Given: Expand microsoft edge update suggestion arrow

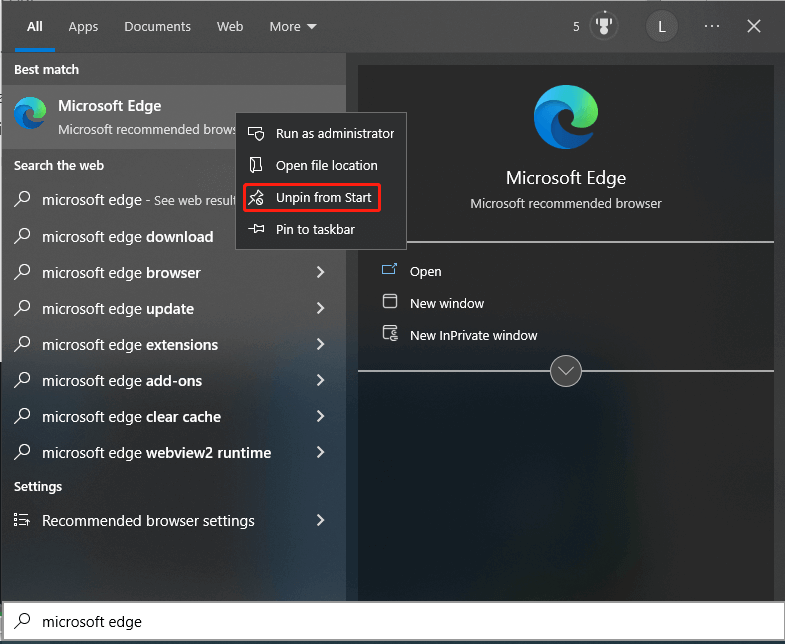Looking at the screenshot, I should pos(320,308).
